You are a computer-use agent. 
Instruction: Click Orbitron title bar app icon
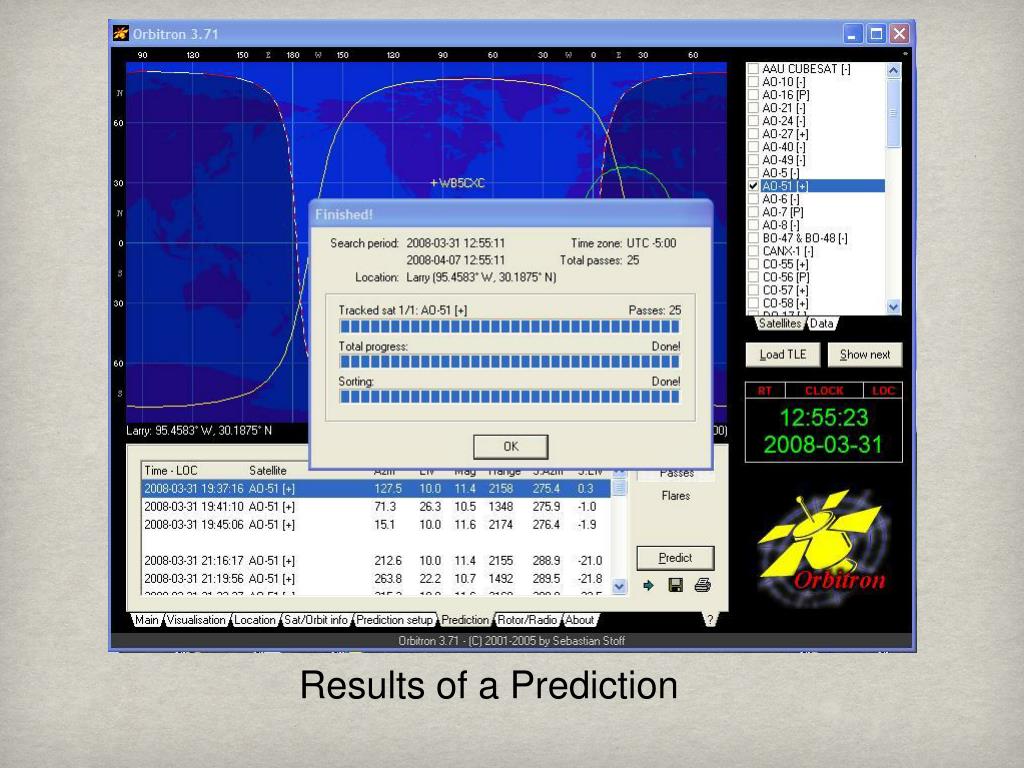(x=121, y=33)
